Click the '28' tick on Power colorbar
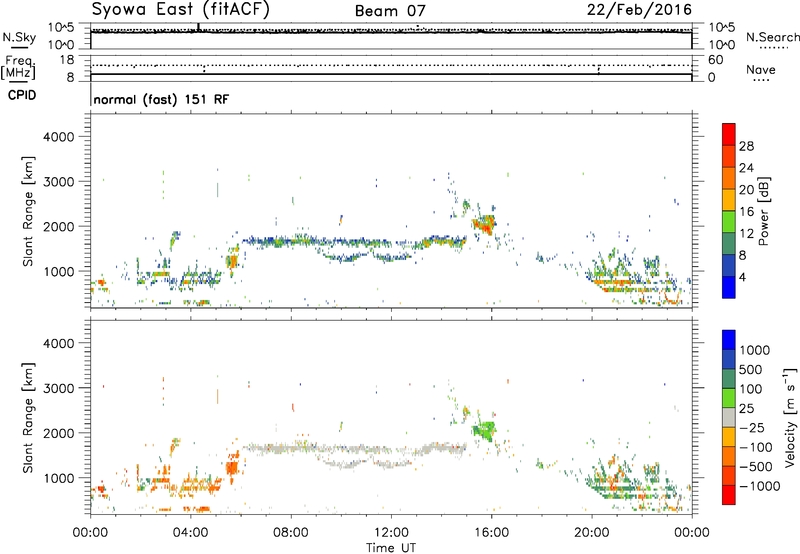Screen dimensions: 800x554 point(746,146)
